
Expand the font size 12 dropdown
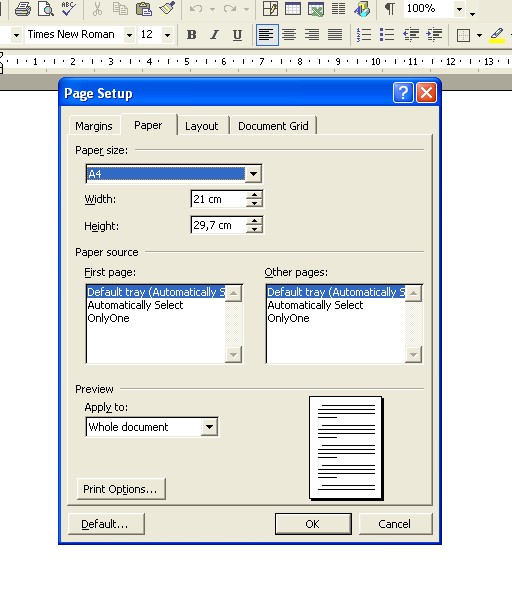click(x=167, y=35)
